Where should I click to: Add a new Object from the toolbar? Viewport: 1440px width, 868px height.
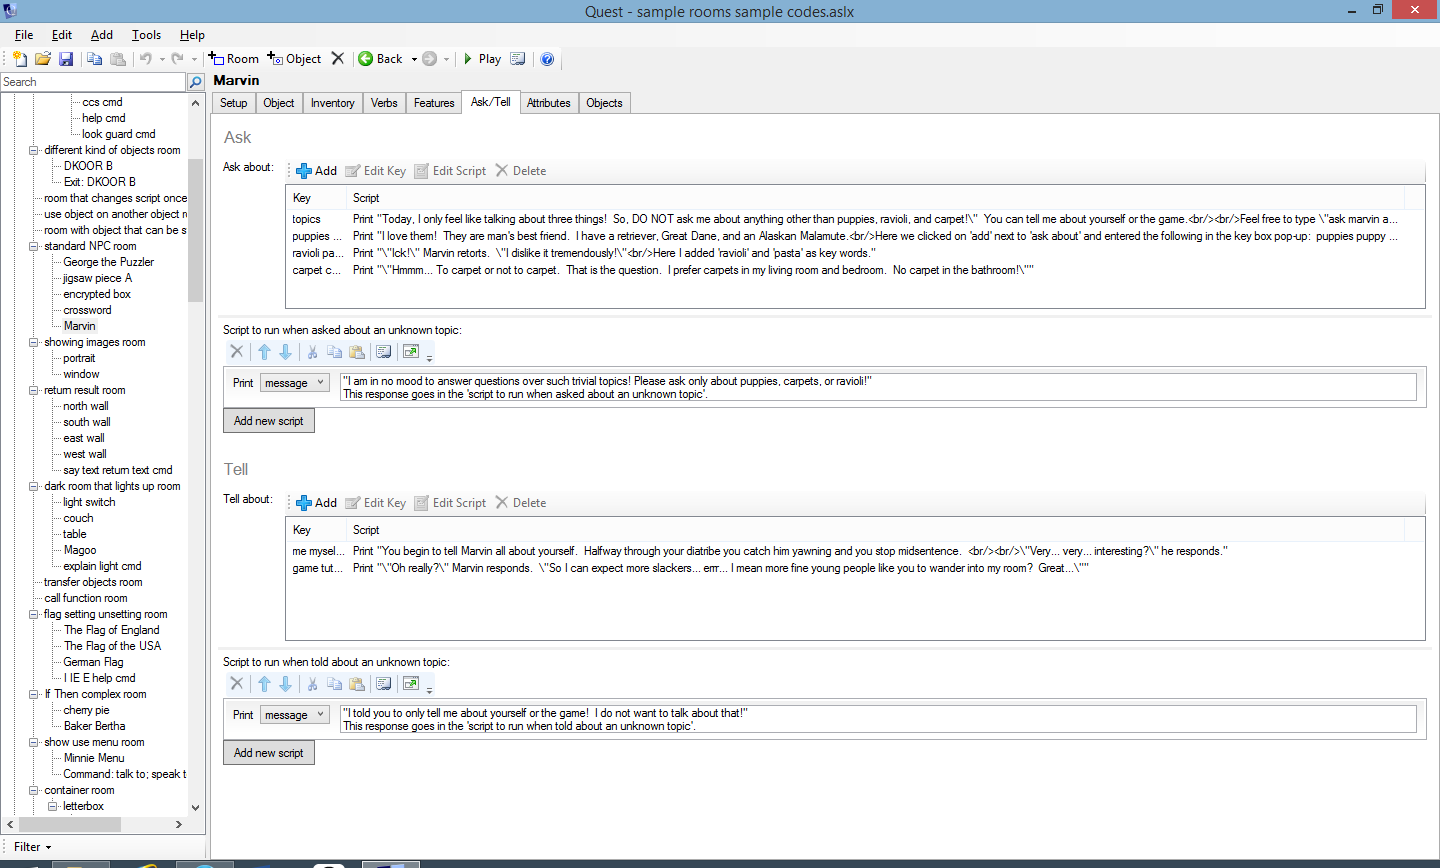(x=293, y=59)
